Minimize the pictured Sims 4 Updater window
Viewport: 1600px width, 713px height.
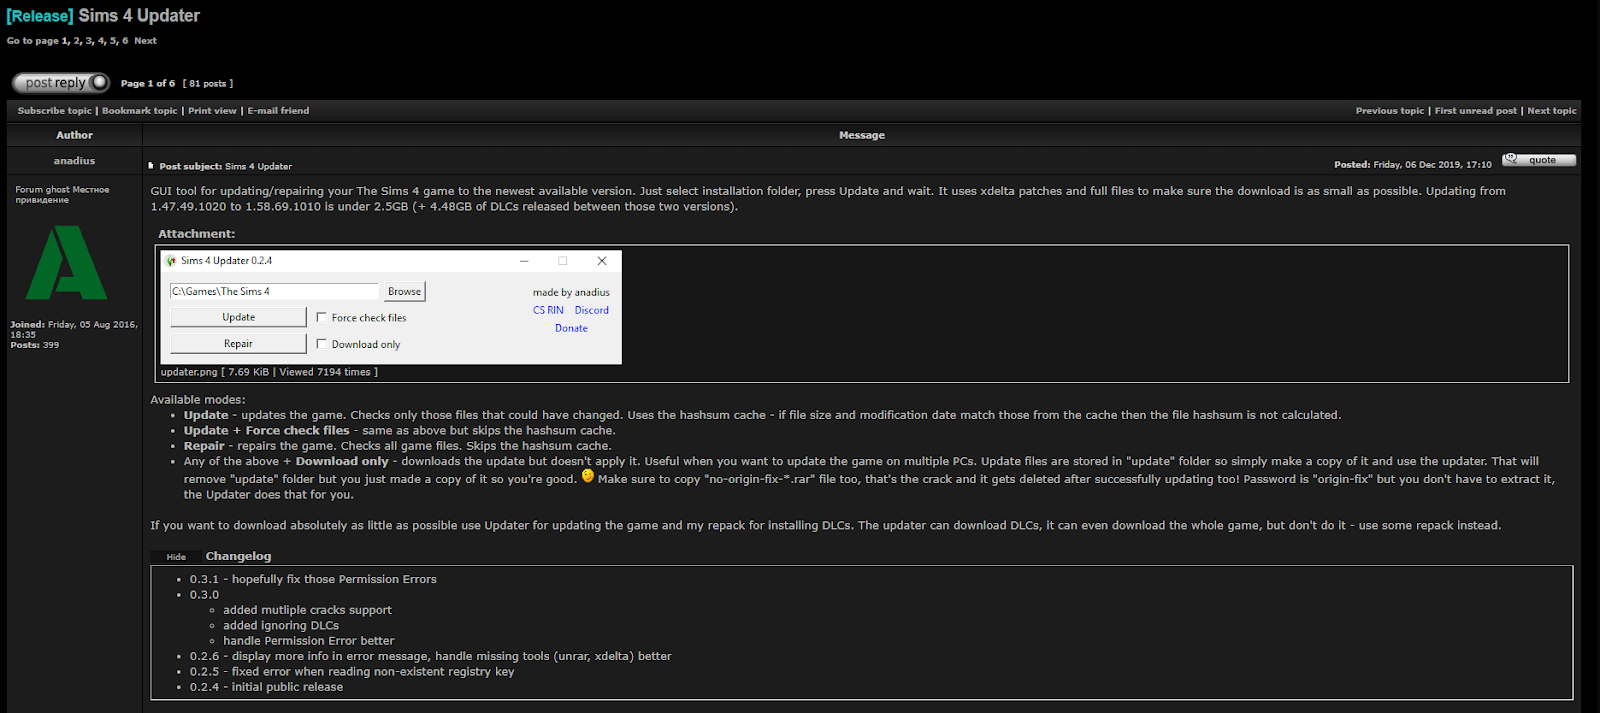coord(524,261)
